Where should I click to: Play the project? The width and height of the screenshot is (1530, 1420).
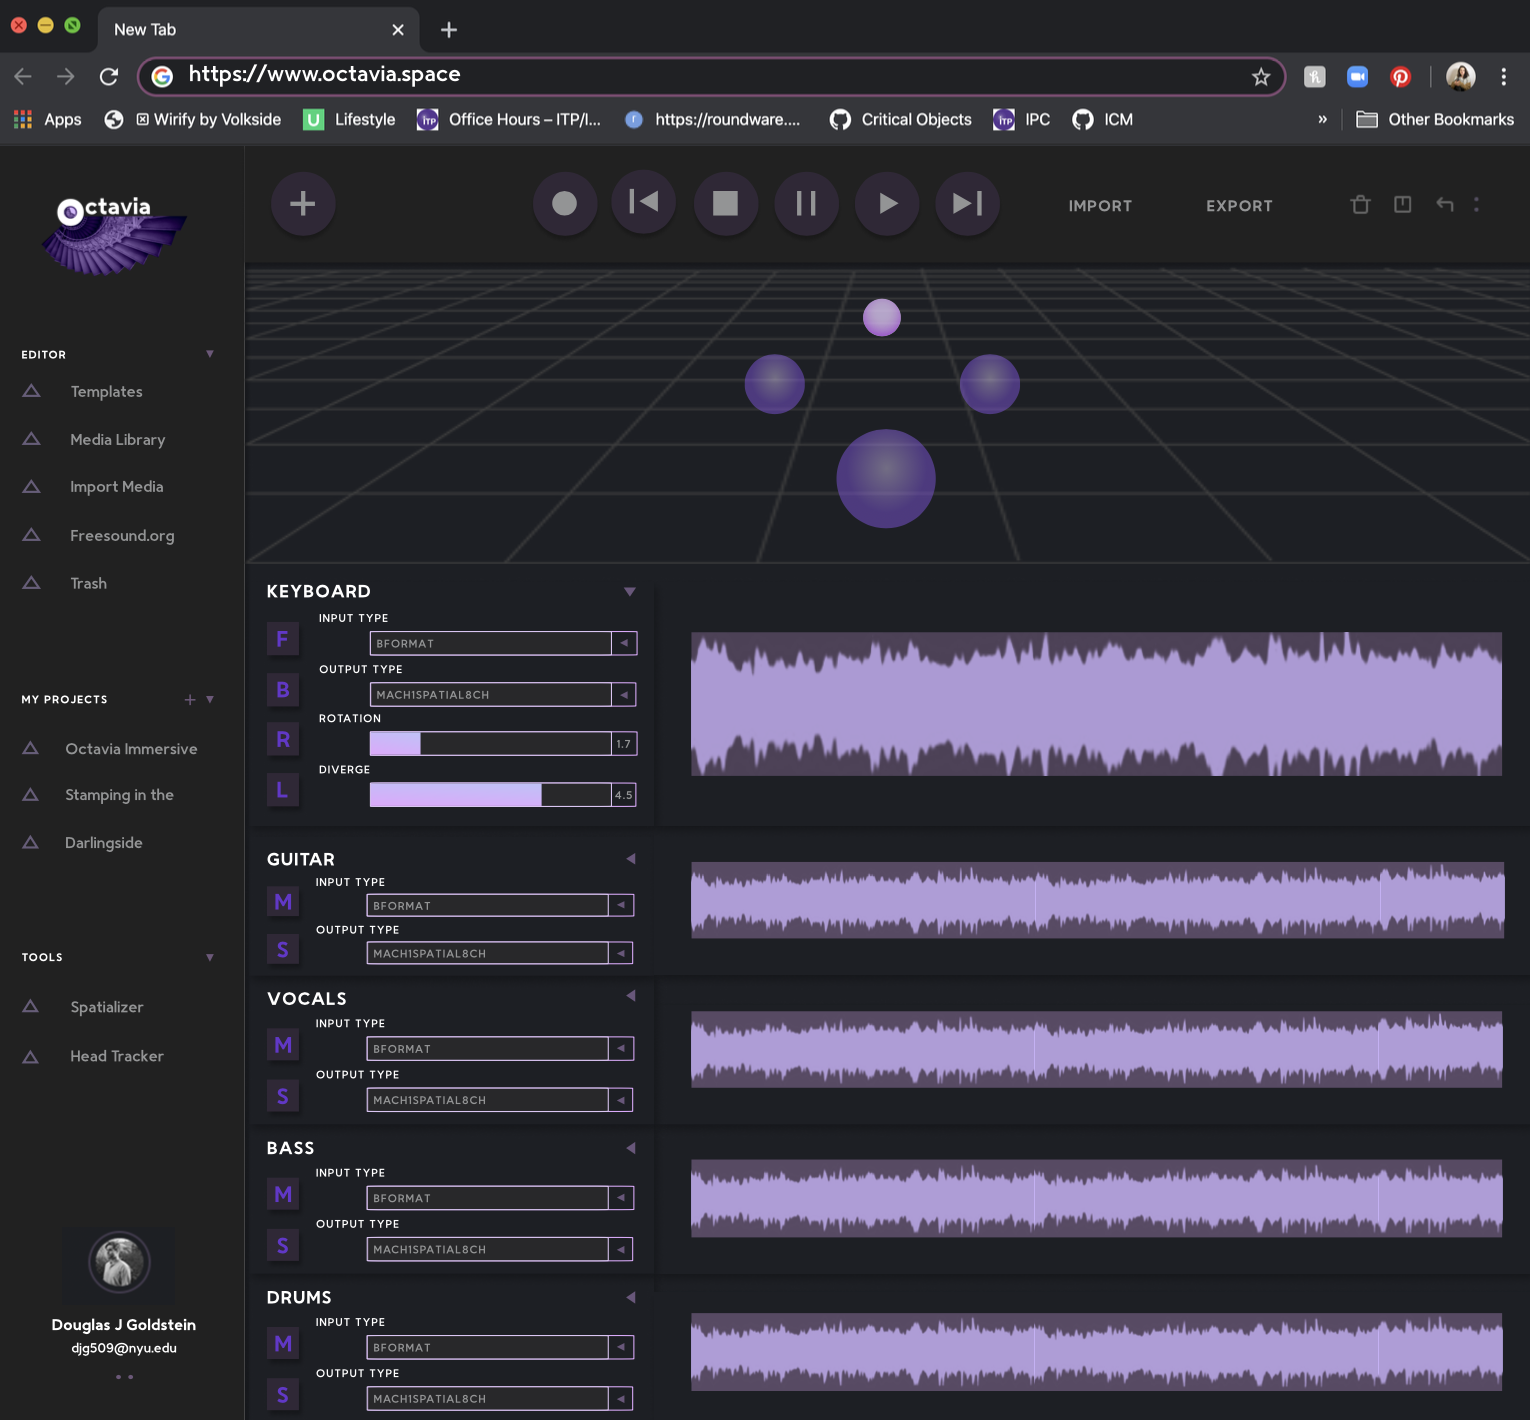pyautogui.click(x=887, y=204)
